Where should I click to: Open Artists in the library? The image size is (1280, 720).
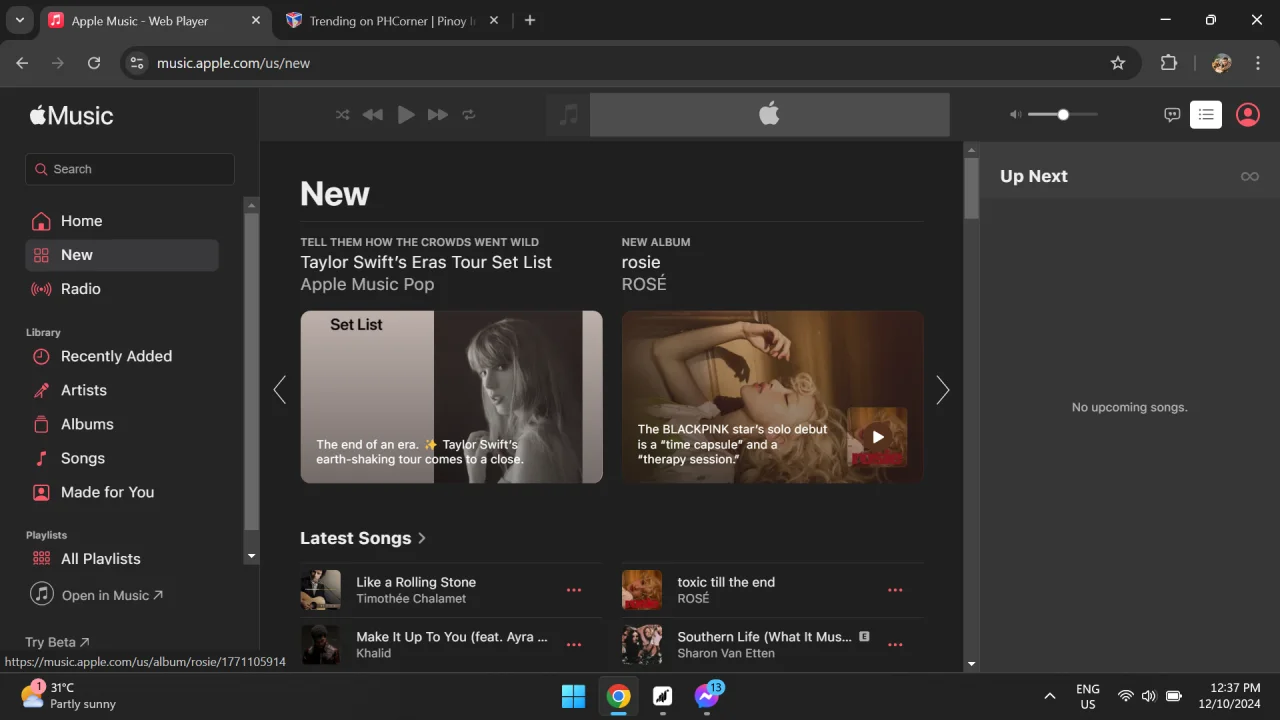(x=122, y=390)
